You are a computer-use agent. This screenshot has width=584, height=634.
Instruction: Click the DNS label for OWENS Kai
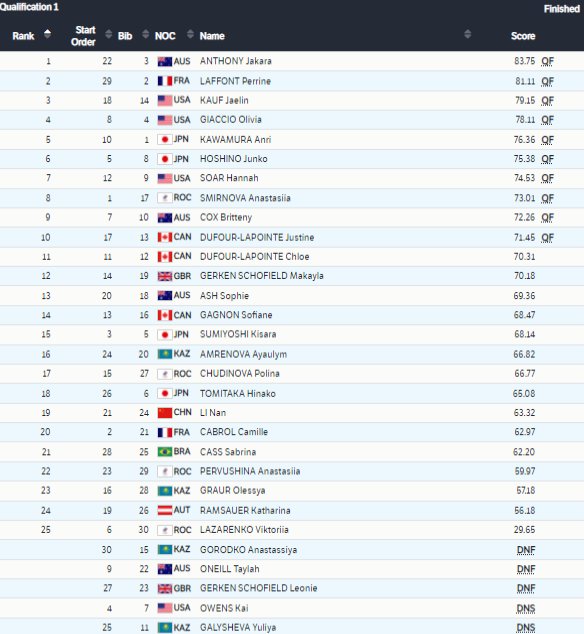pos(526,609)
